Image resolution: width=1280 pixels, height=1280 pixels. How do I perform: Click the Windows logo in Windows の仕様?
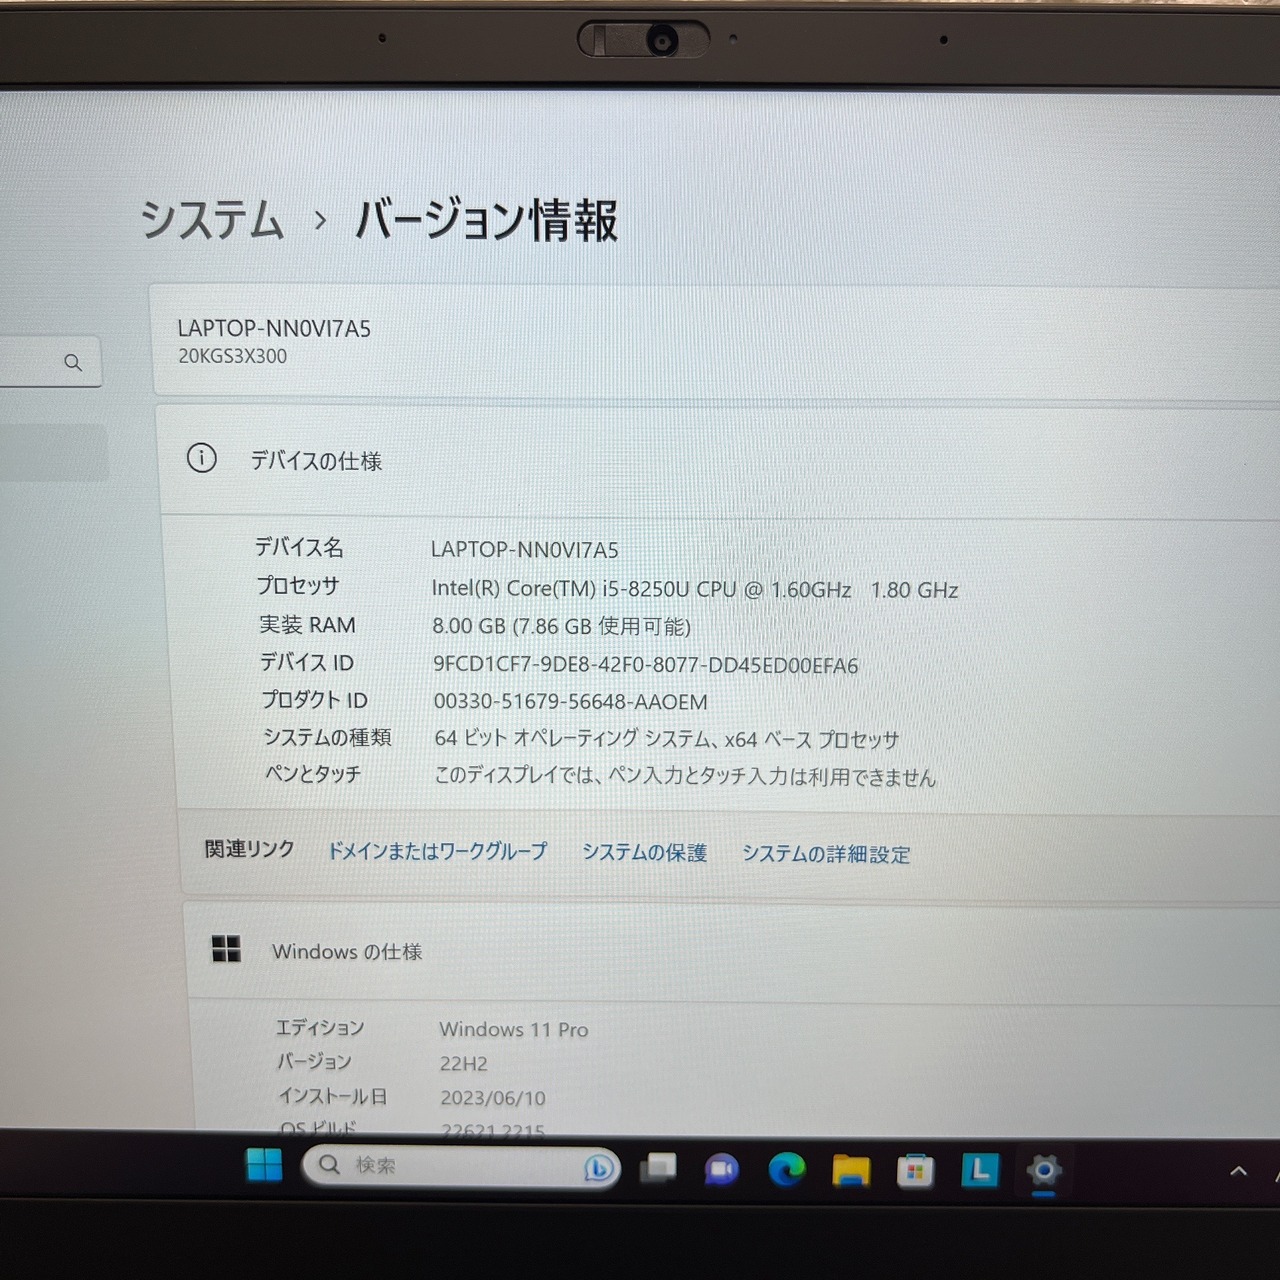(226, 949)
